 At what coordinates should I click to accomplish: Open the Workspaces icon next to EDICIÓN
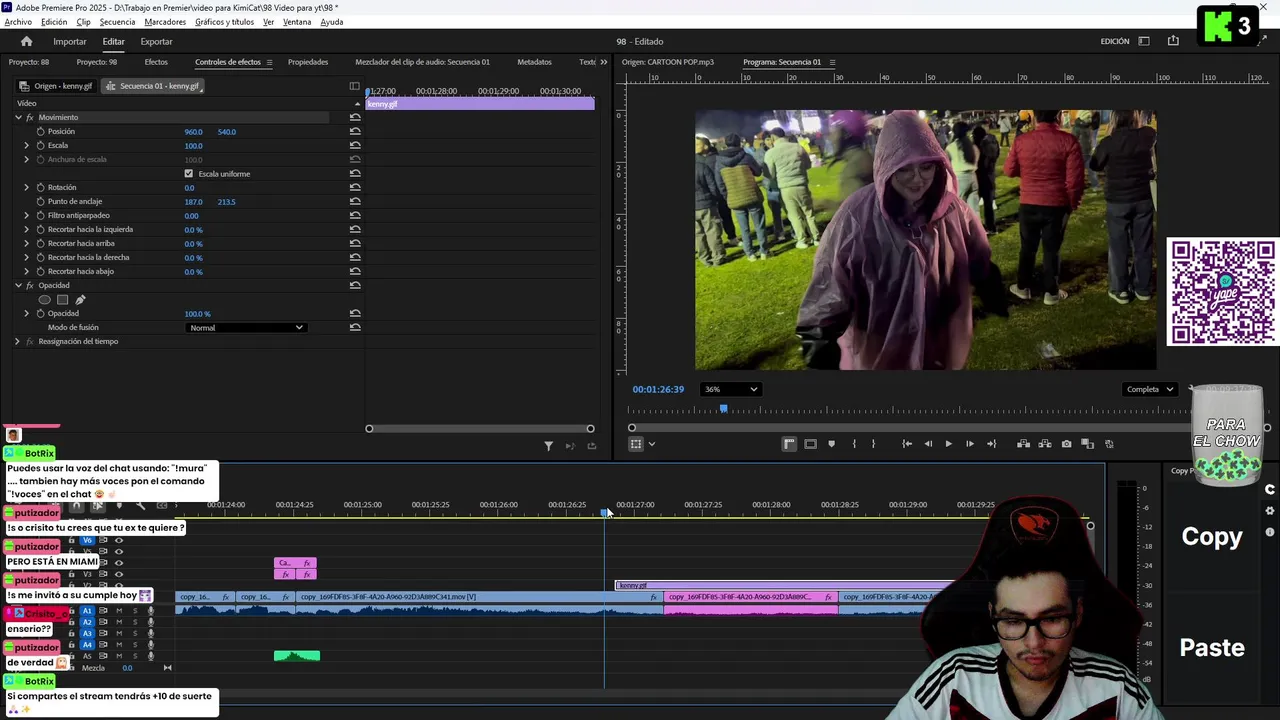1144,41
